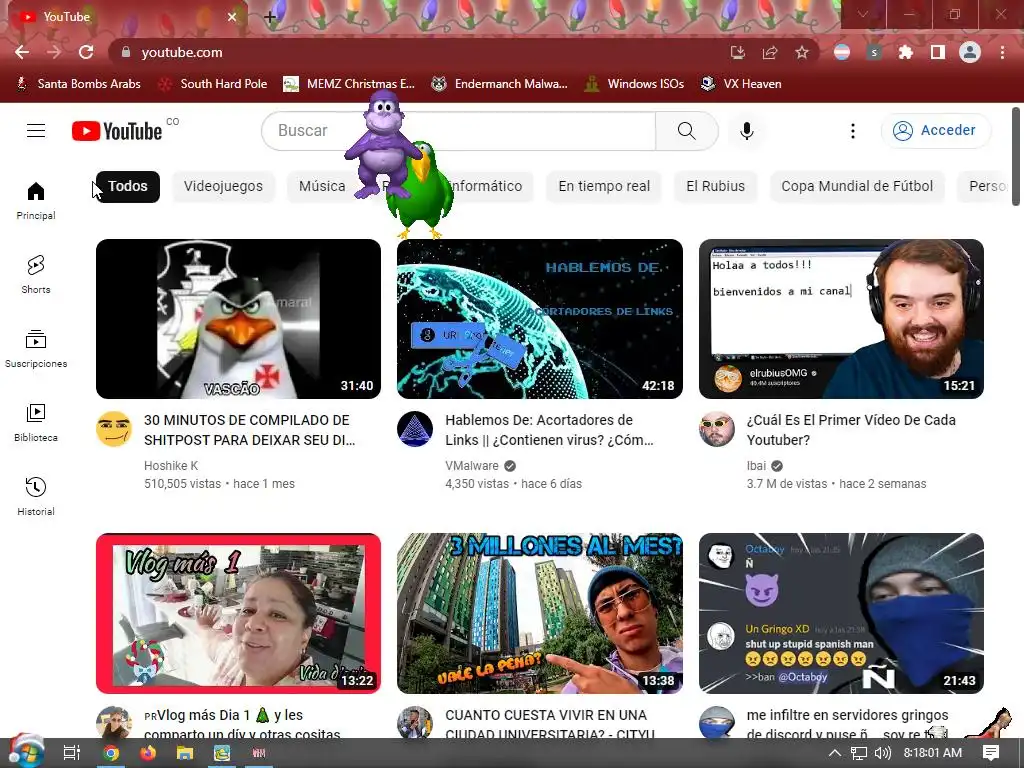Viewport: 1024px width, 768px height.
Task: Open Biblioteca in the sidebar
Action: (36, 423)
